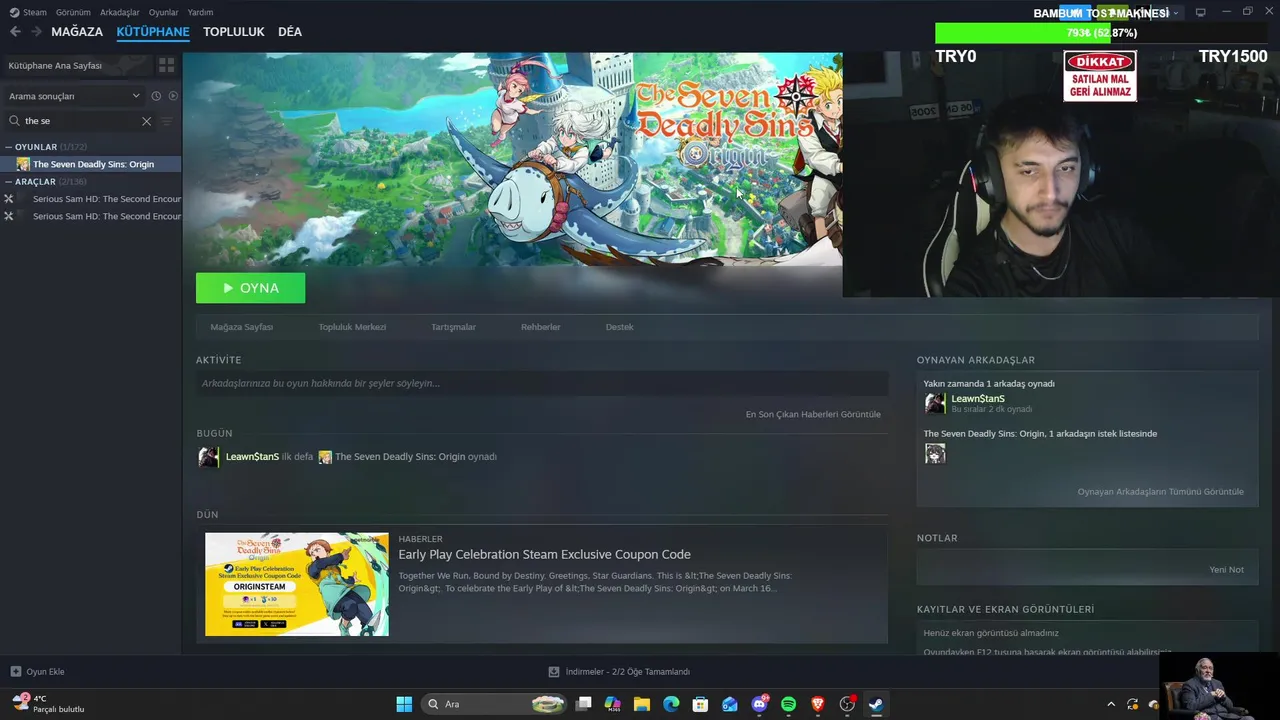Click Oyun Ekle at bottom left

click(x=37, y=672)
